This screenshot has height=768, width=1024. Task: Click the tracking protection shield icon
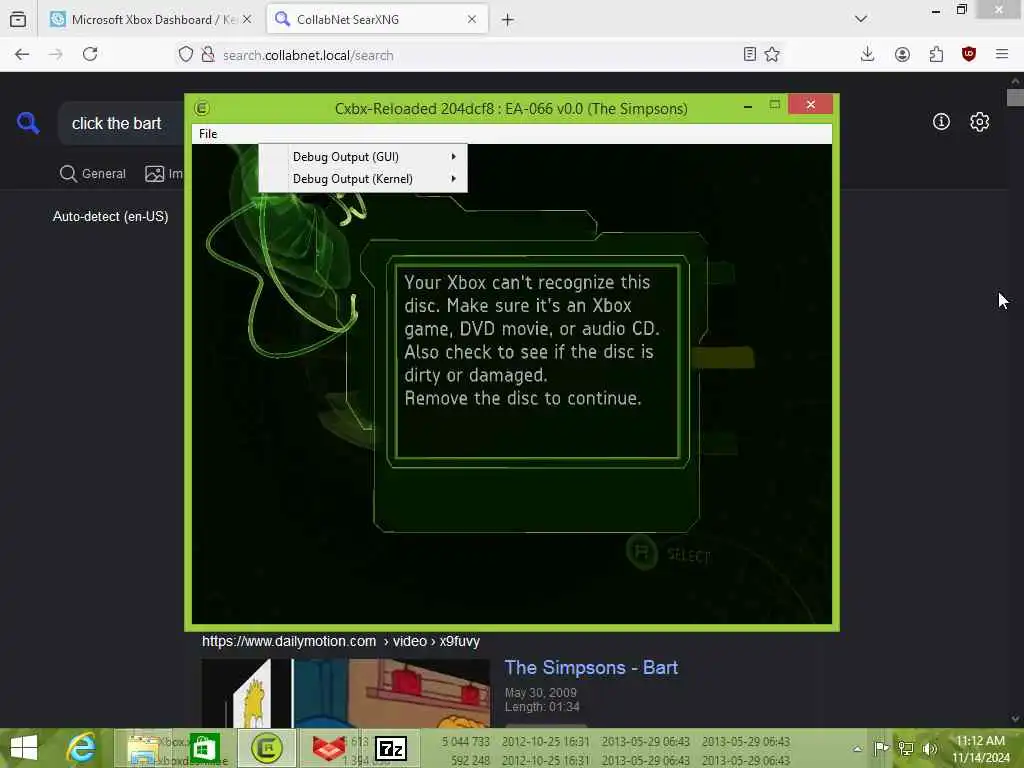coord(186,55)
